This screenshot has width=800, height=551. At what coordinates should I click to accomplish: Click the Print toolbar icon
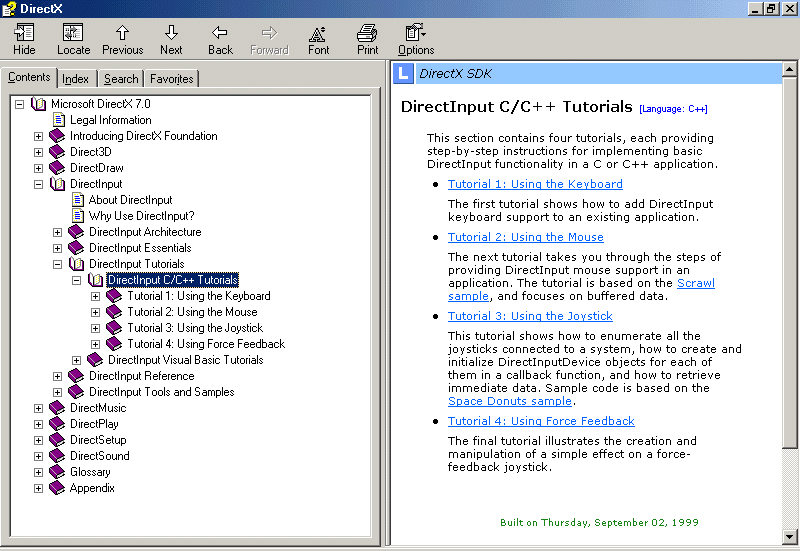tap(367, 33)
